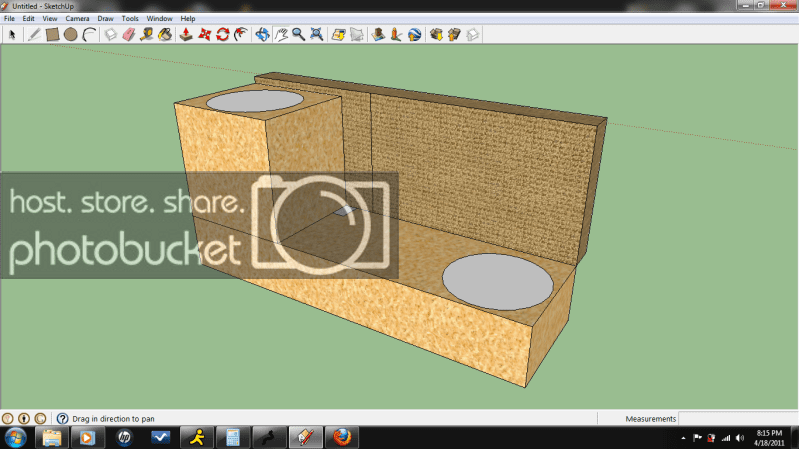Screen dimensions: 799x449
Task: Click the Pan hand tool
Action: click(x=281, y=35)
